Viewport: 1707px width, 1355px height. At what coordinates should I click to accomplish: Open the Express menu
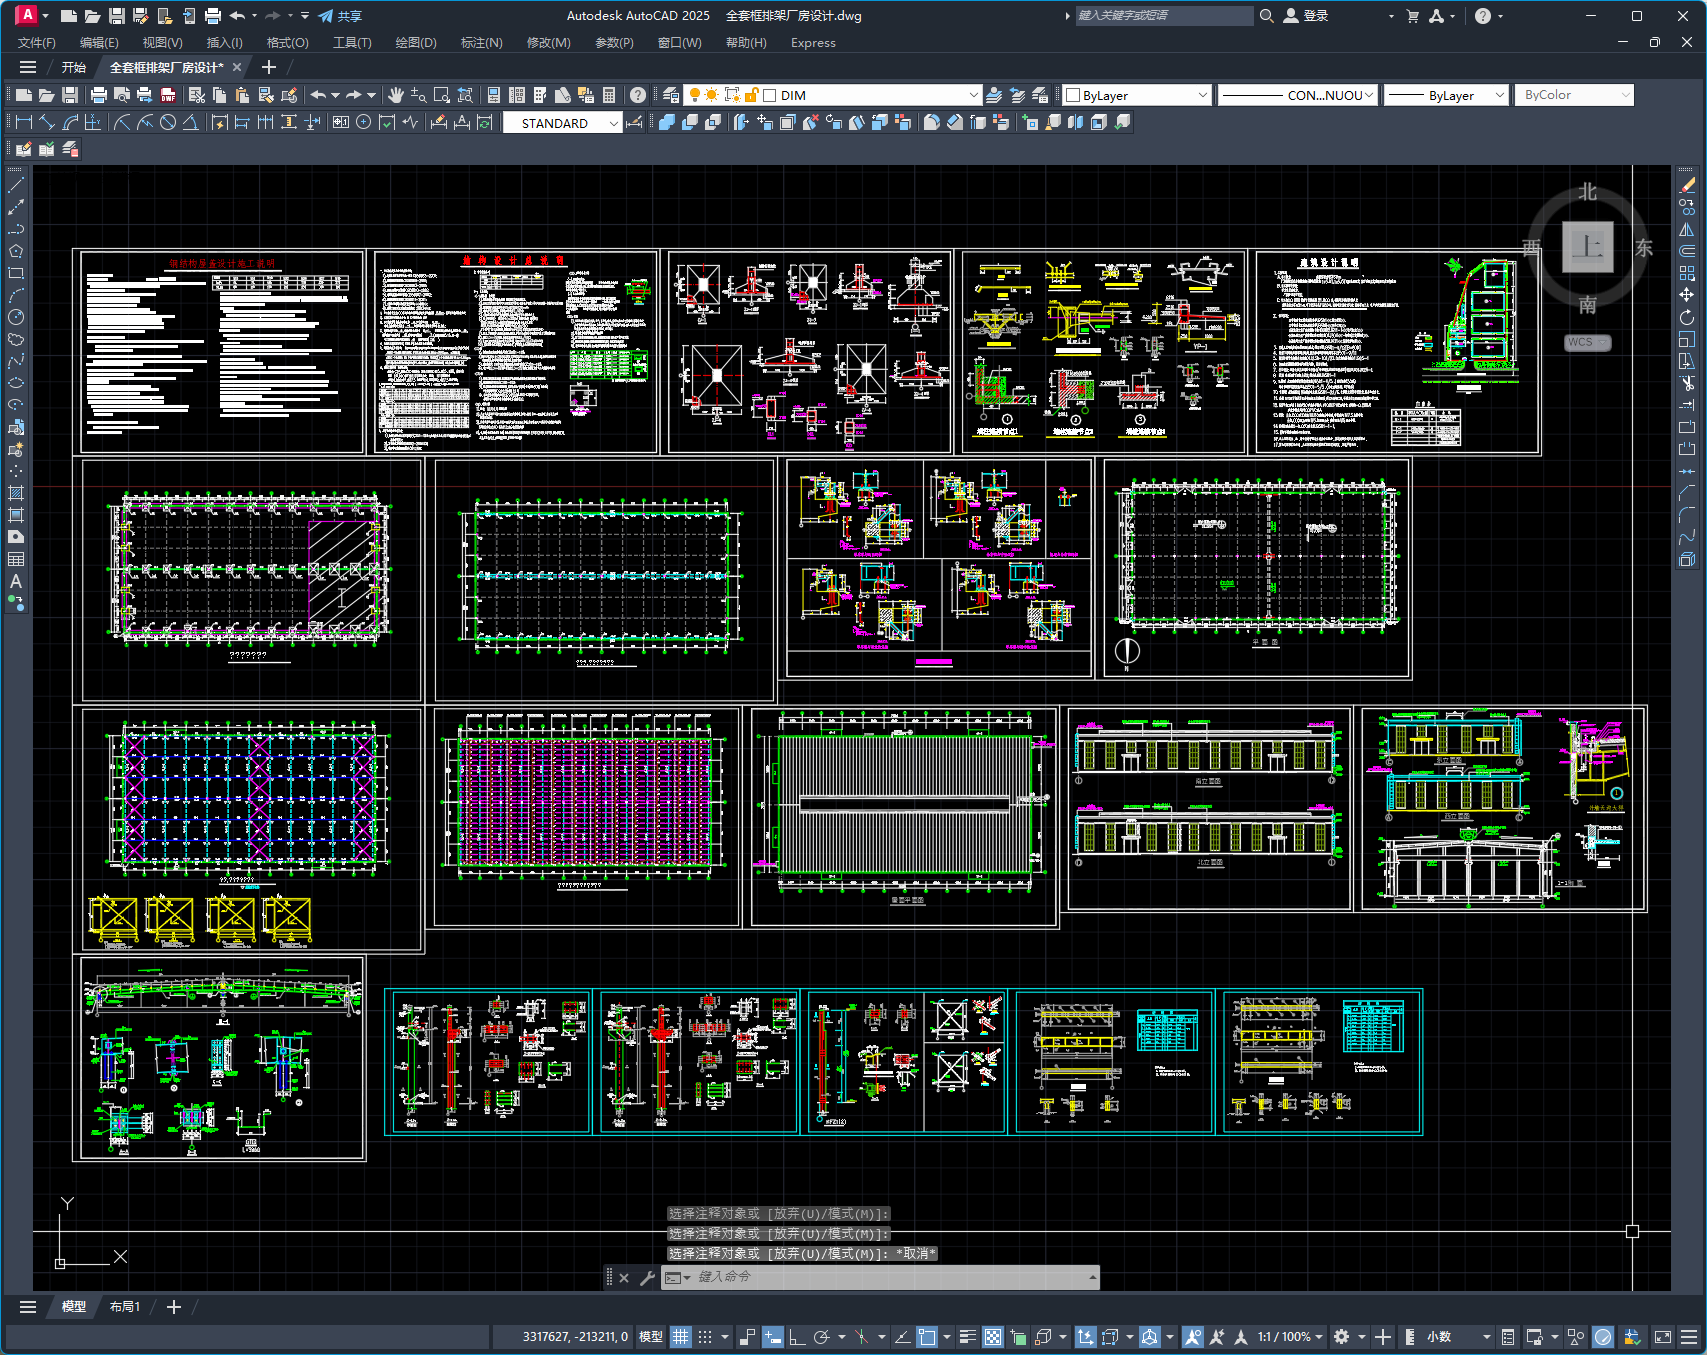click(813, 43)
